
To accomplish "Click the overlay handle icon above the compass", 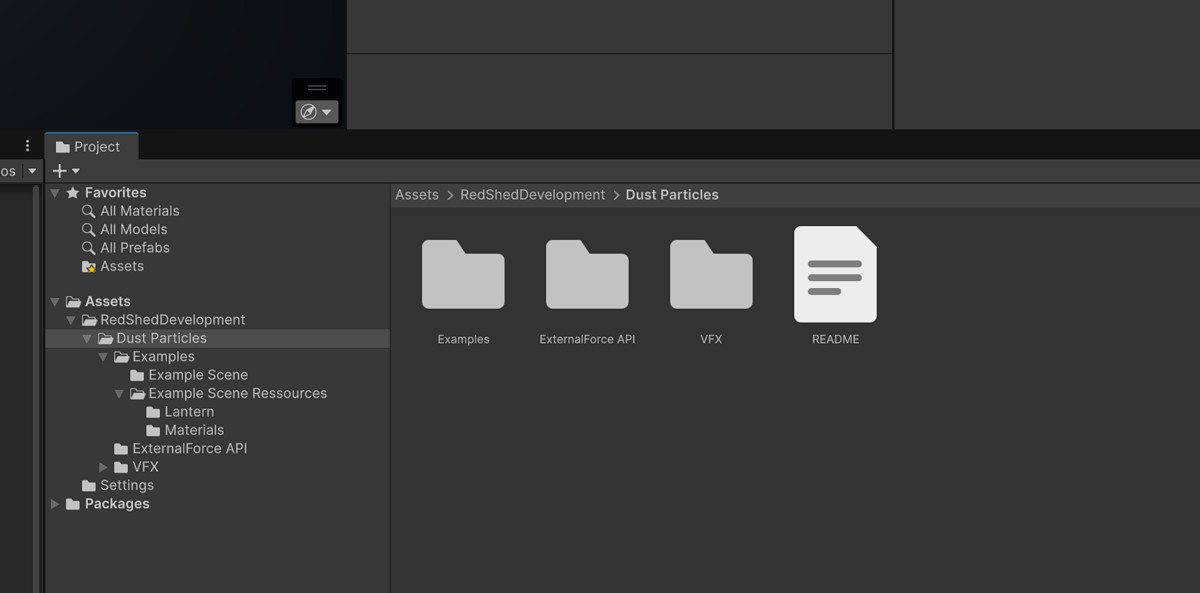I will click(x=316, y=89).
